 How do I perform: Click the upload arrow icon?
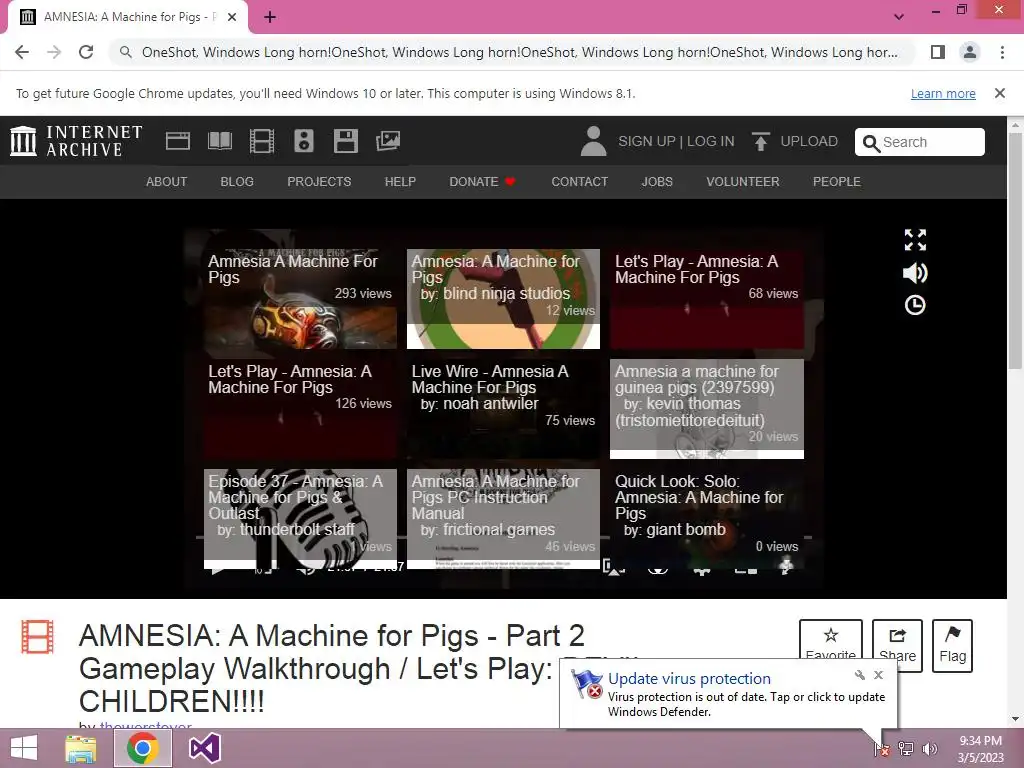760,141
